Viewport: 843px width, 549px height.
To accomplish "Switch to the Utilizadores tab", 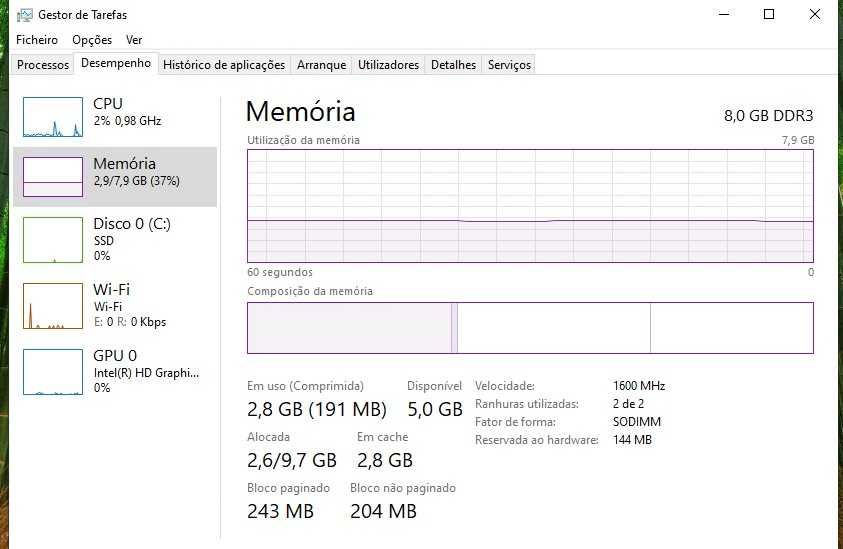I will (x=388, y=65).
